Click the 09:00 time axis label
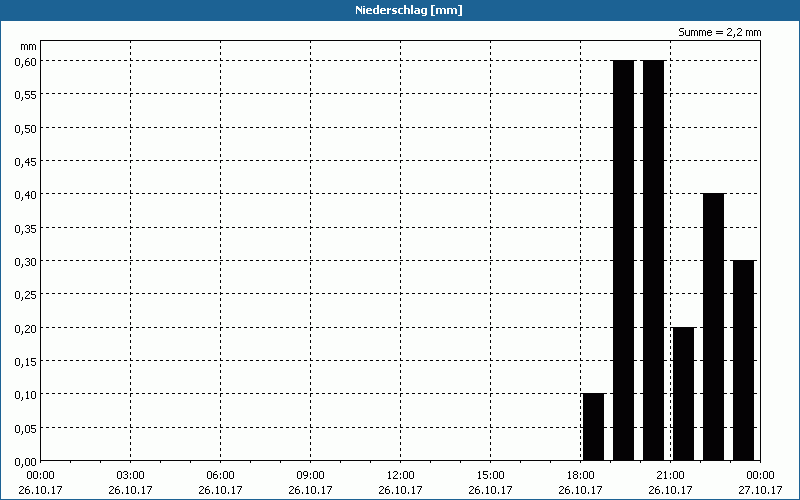 [310, 475]
